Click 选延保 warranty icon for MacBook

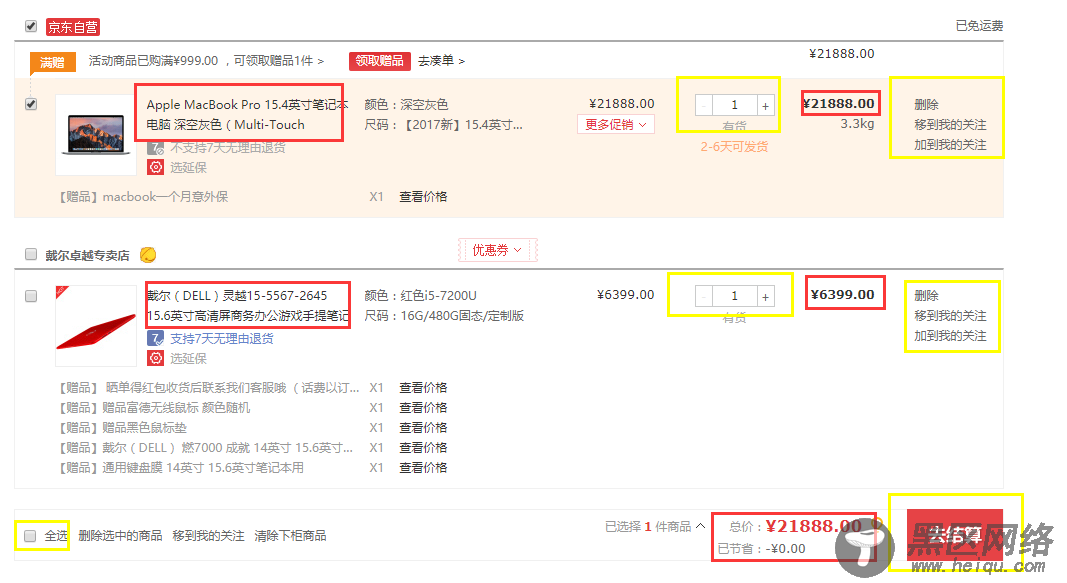coord(156,167)
